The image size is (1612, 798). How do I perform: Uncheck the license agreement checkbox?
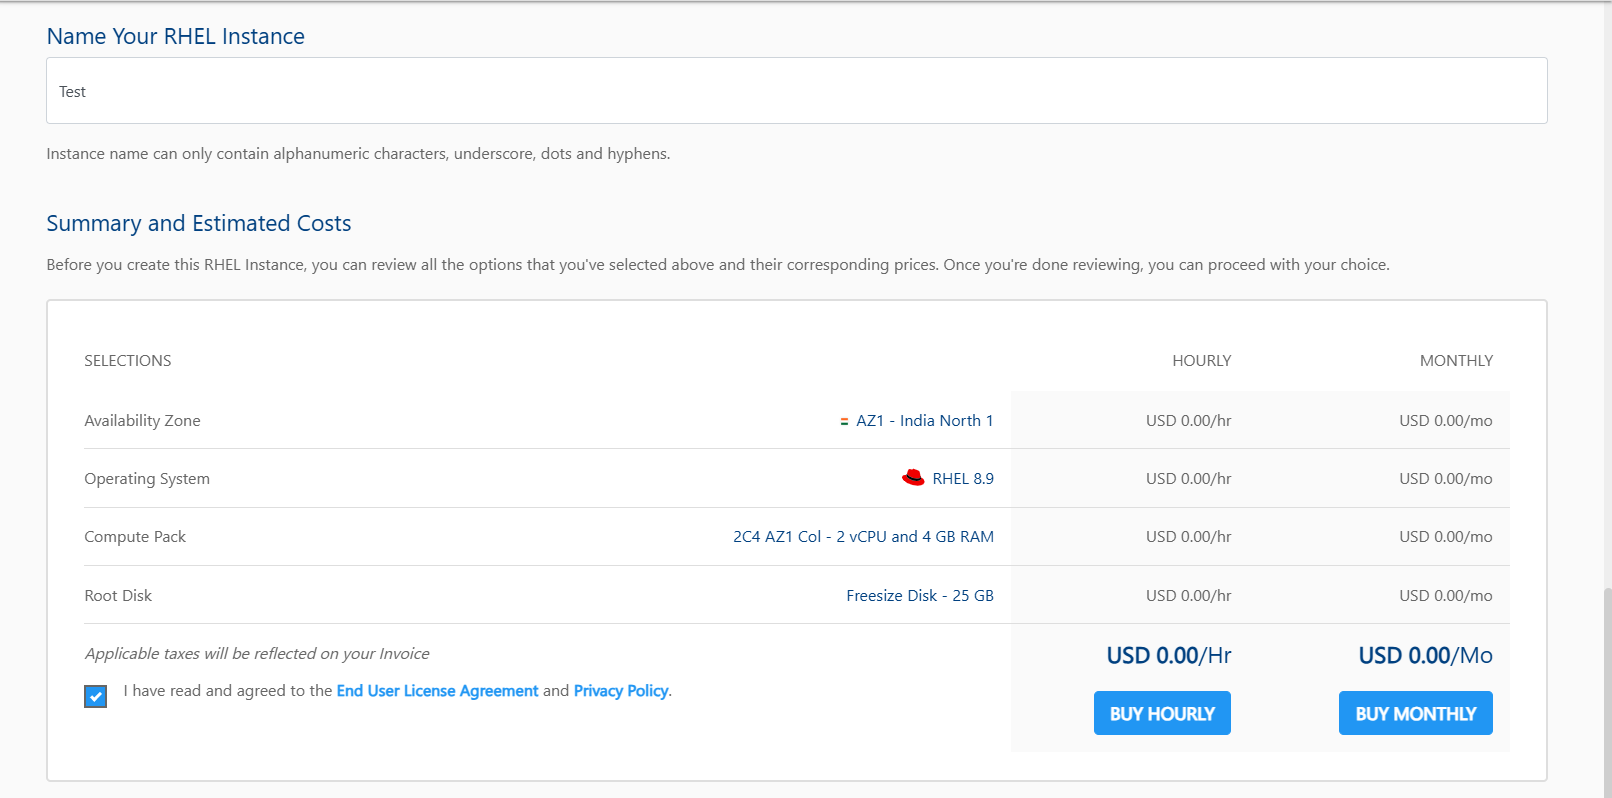[x=96, y=696]
